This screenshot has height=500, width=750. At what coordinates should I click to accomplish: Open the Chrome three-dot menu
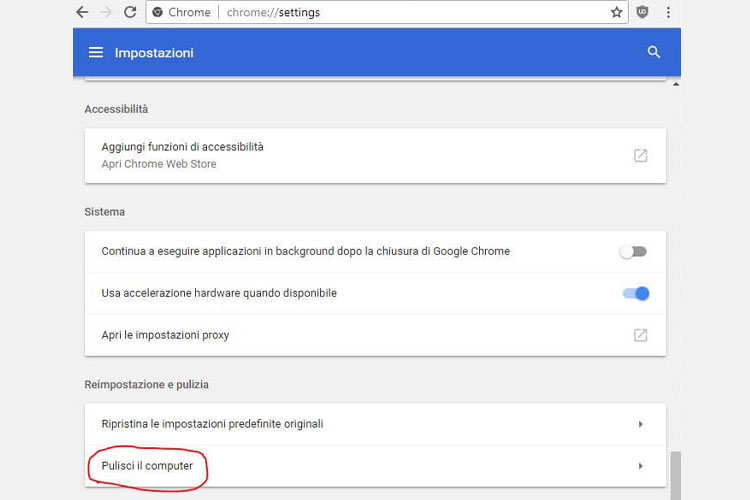click(668, 12)
